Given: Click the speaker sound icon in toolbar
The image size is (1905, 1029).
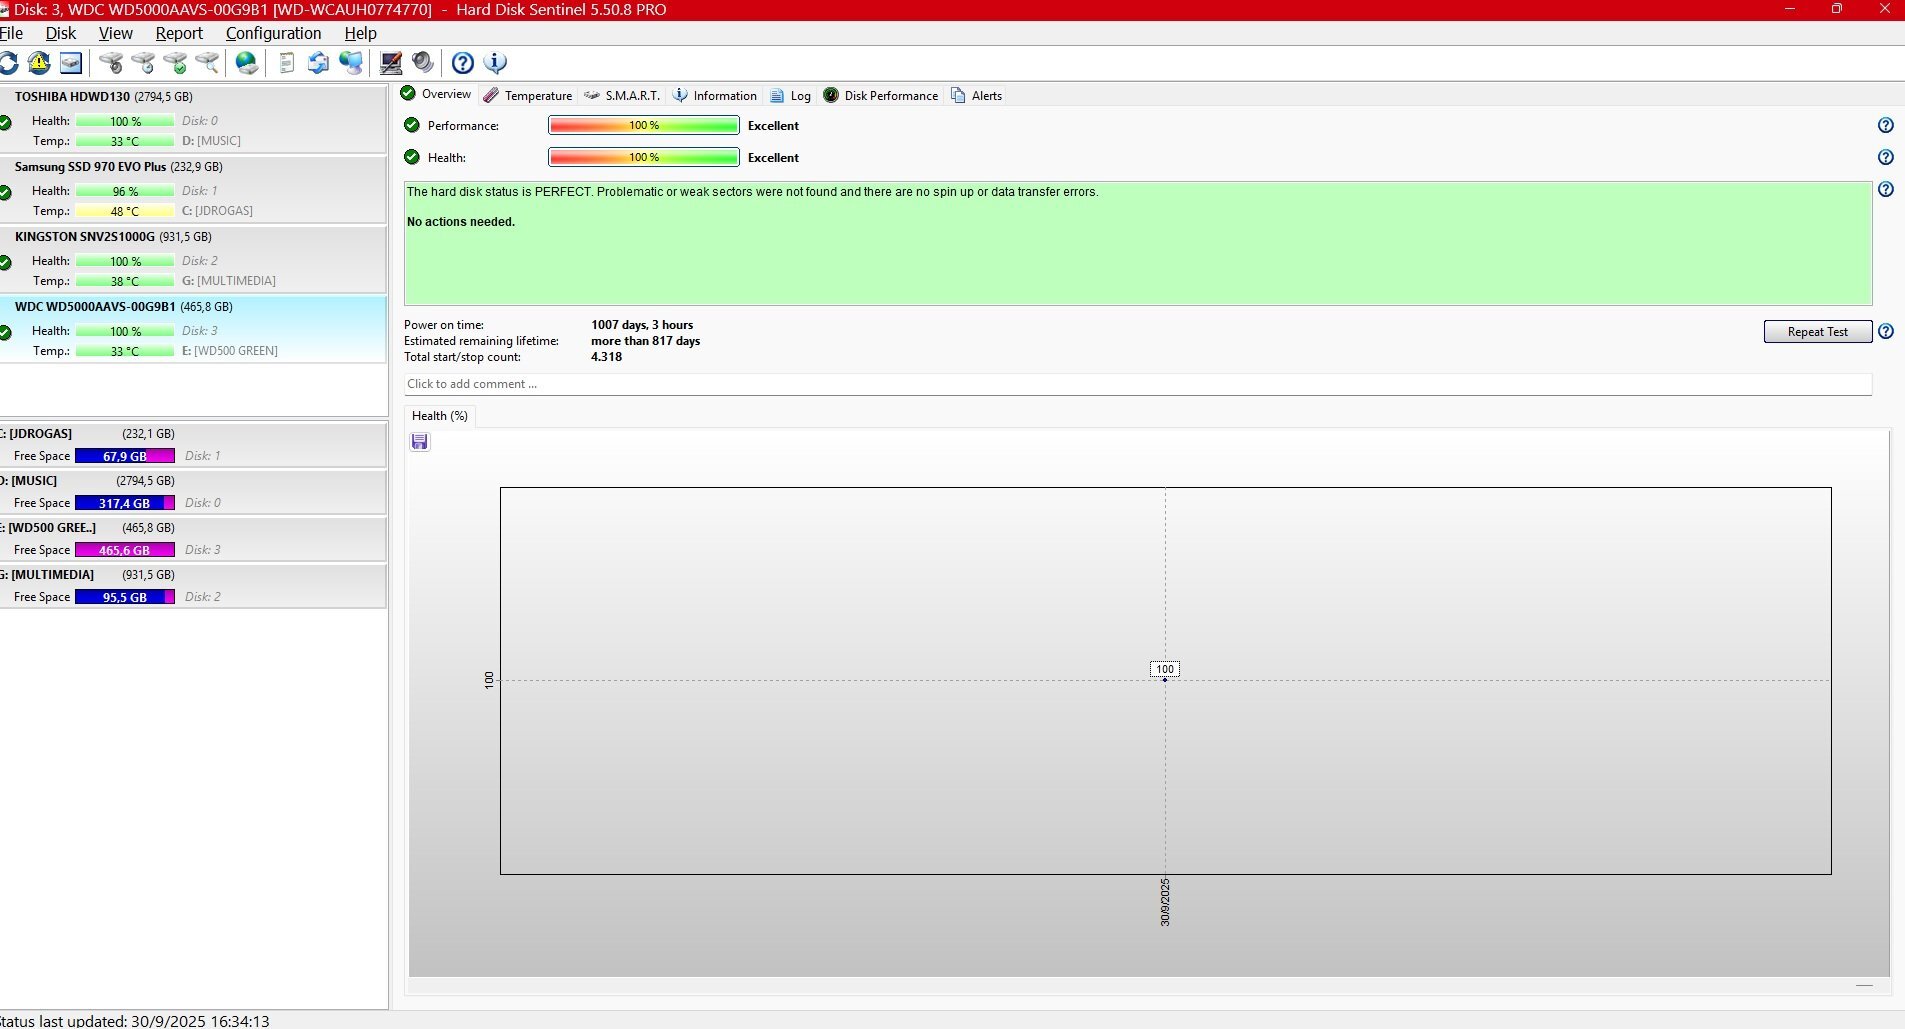Looking at the screenshot, I should [x=423, y=63].
